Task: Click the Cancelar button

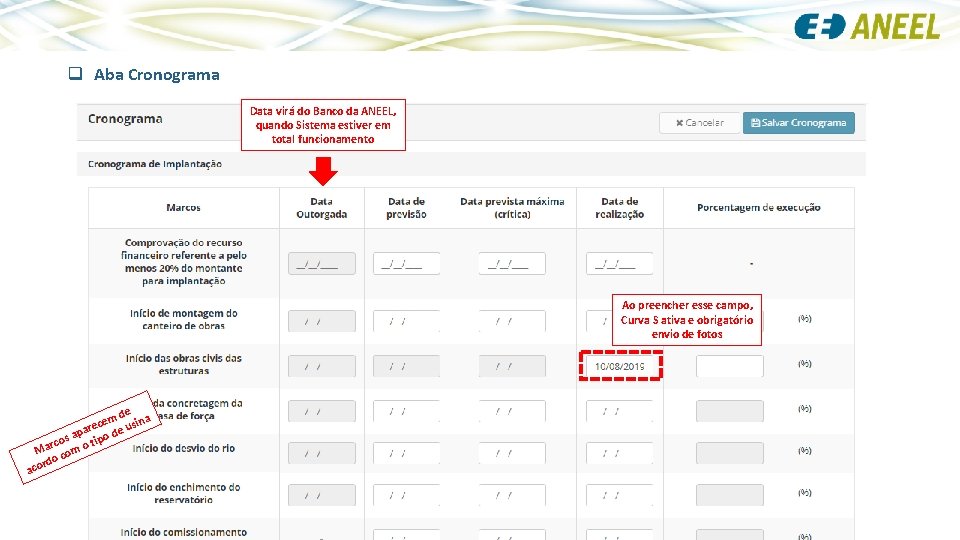Action: [x=700, y=122]
